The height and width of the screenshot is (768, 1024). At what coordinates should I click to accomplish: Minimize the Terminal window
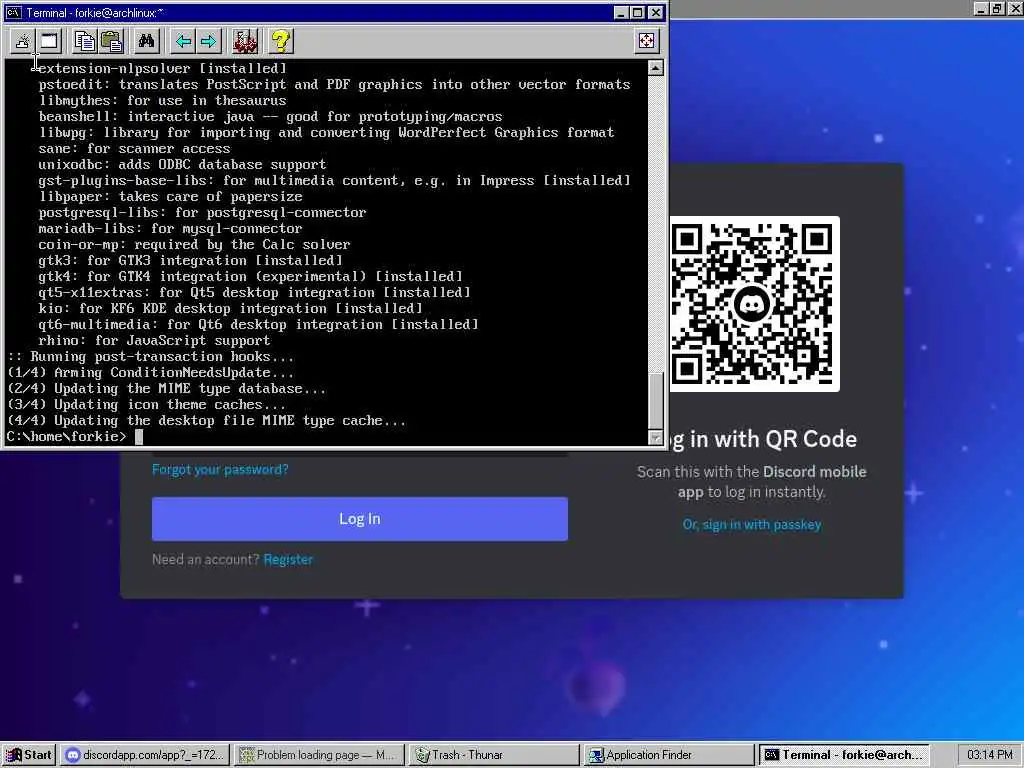(621, 12)
